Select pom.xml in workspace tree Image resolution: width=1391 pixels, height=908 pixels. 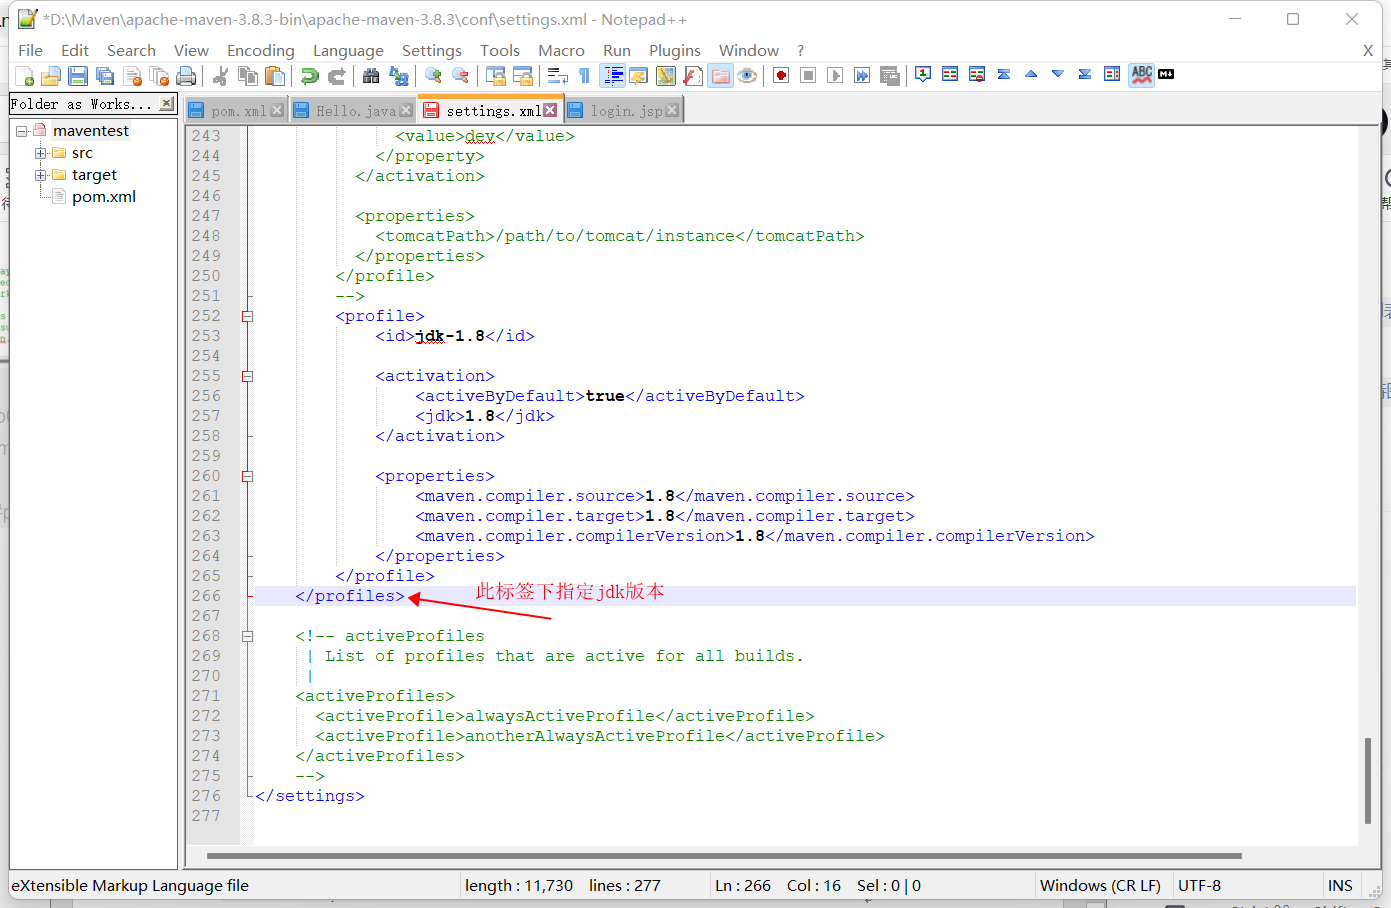point(104,197)
